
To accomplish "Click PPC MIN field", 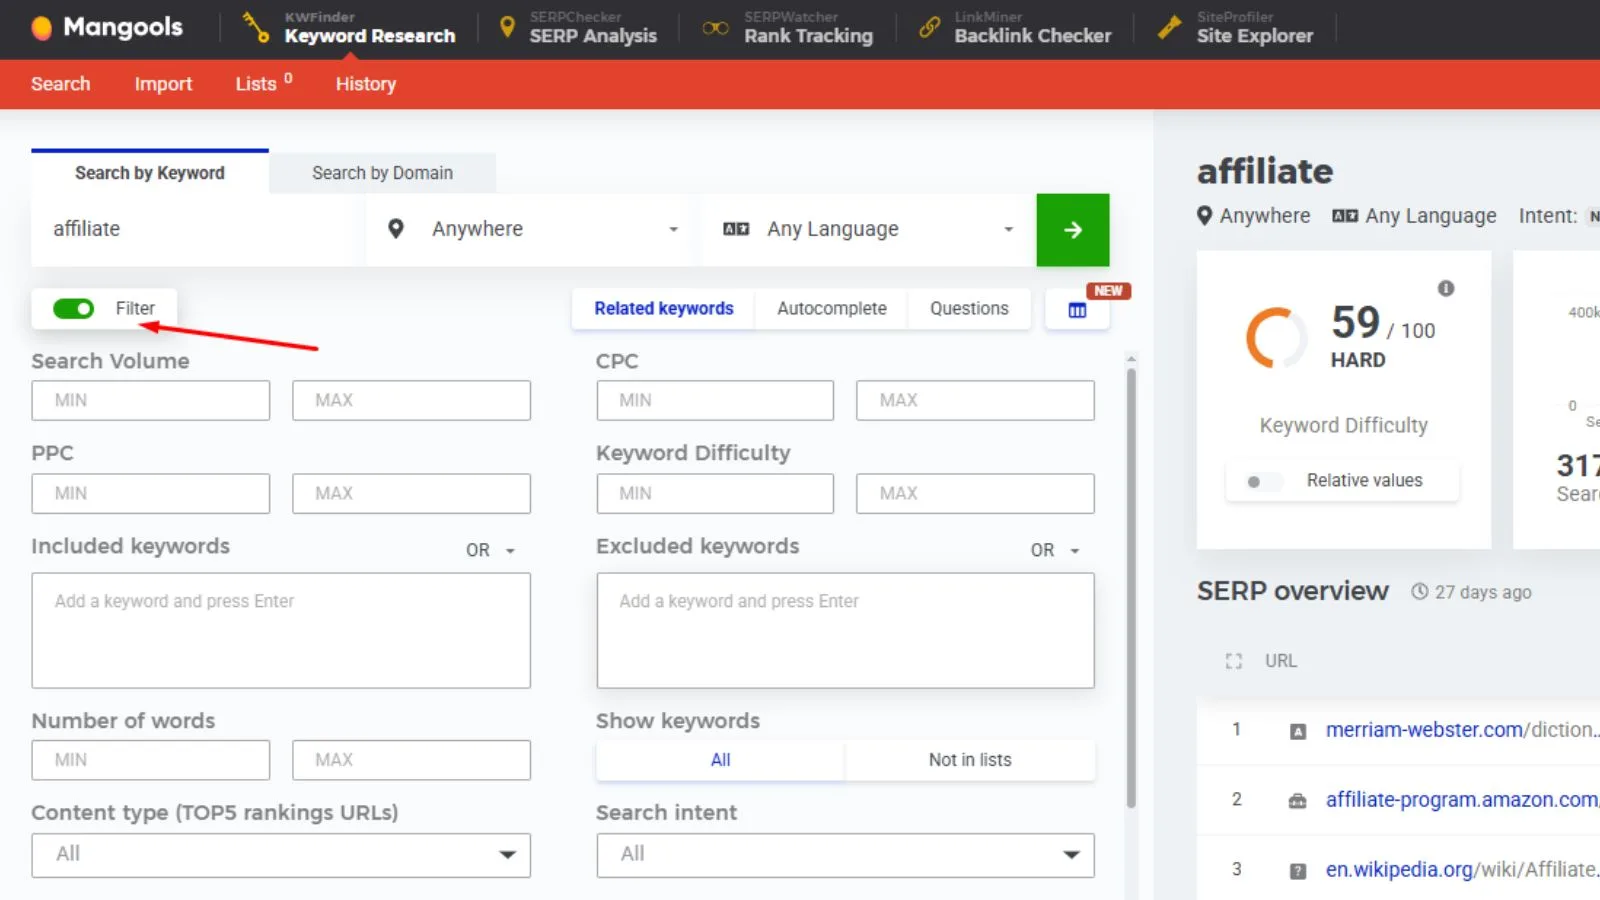I will [x=151, y=493].
